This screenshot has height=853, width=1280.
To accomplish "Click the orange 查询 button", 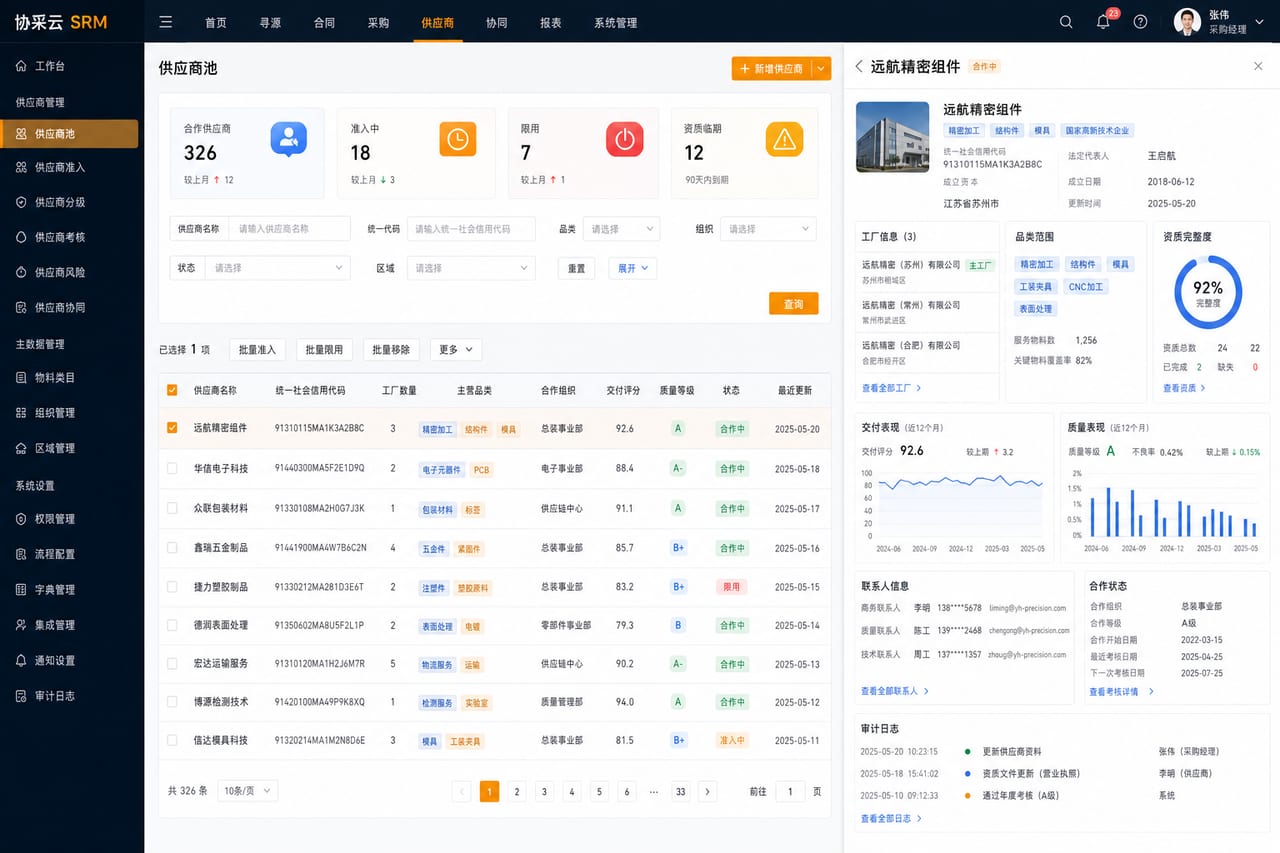I will click(x=794, y=303).
